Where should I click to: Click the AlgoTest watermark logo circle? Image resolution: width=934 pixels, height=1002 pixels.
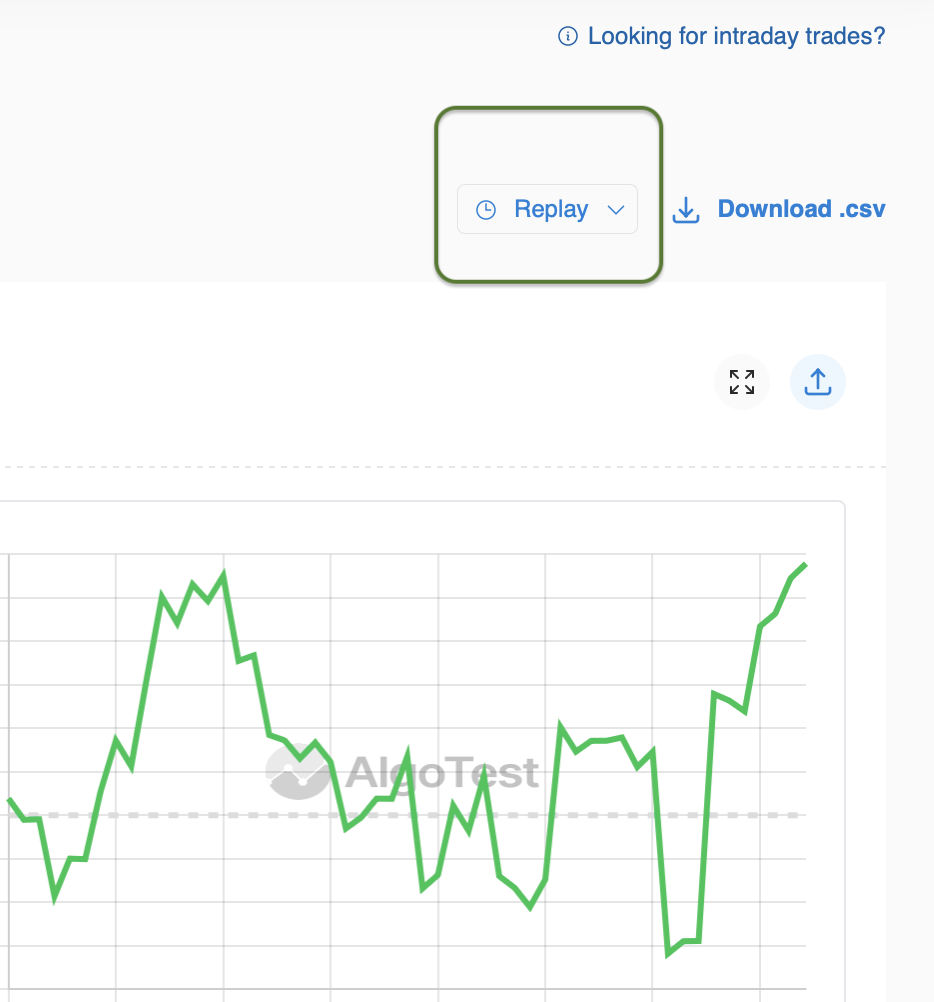point(297,772)
